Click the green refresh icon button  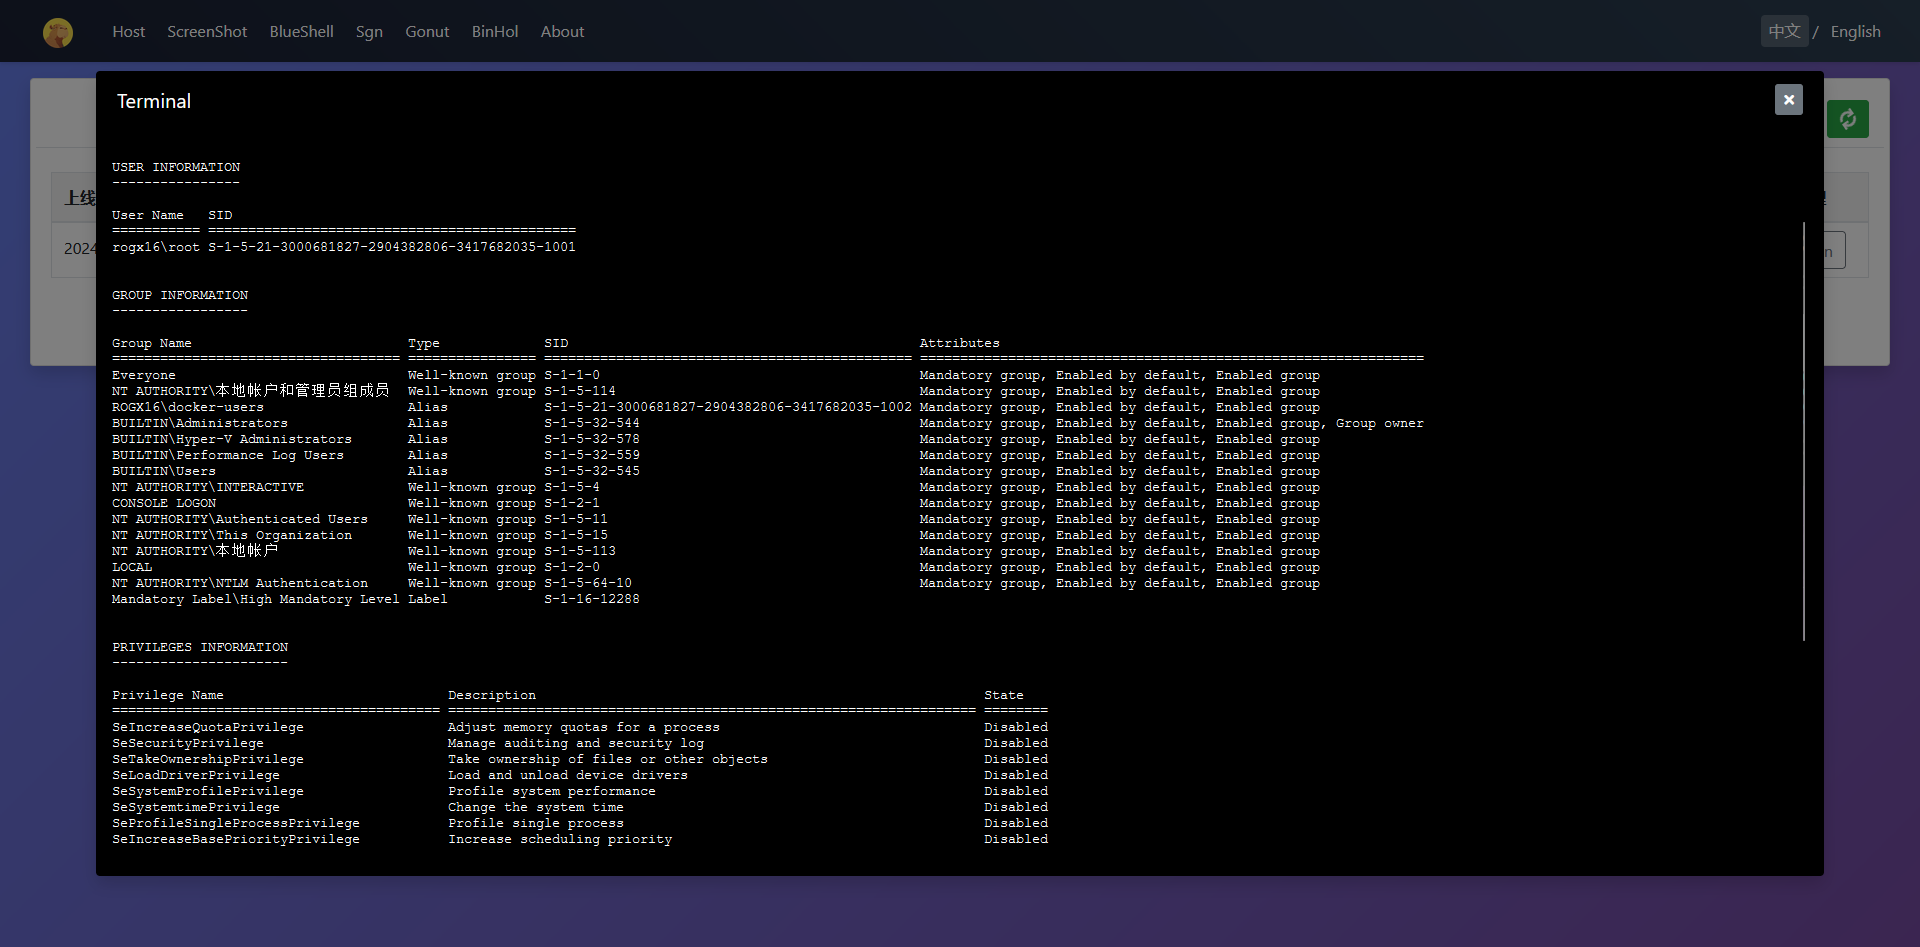1847,119
